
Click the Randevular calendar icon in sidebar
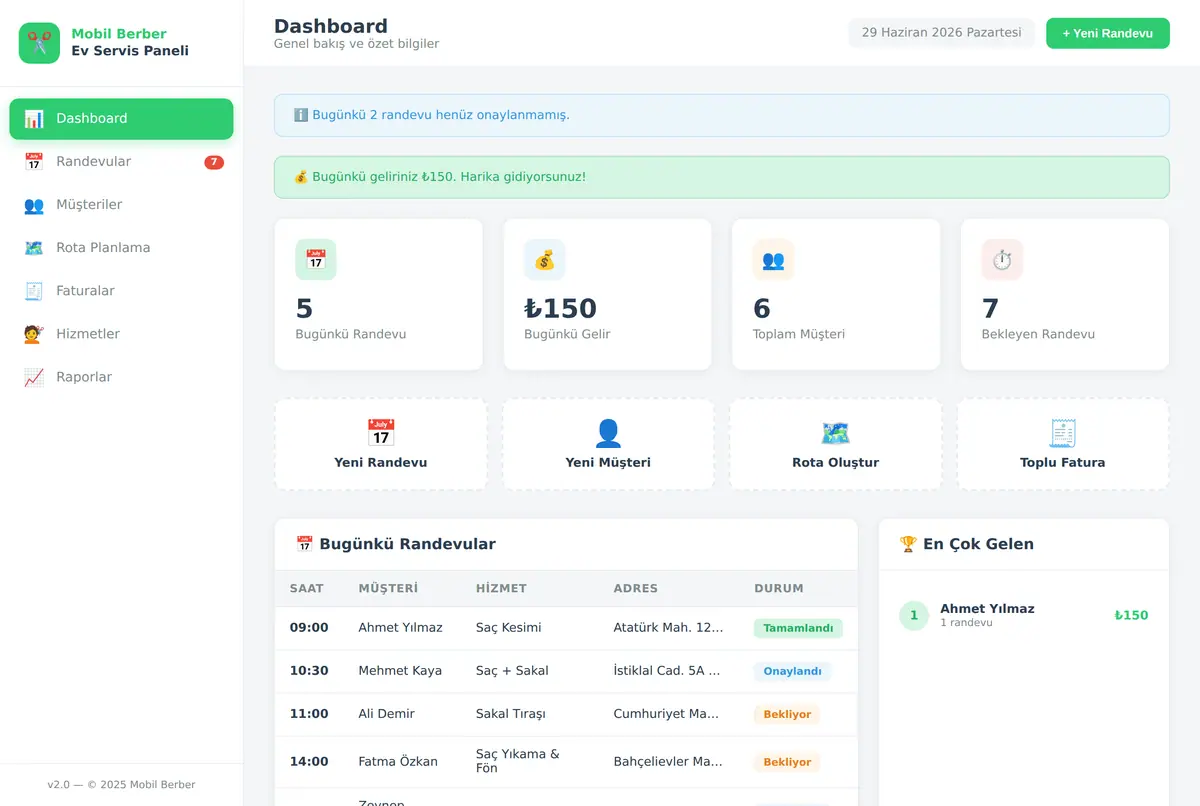[34, 162]
